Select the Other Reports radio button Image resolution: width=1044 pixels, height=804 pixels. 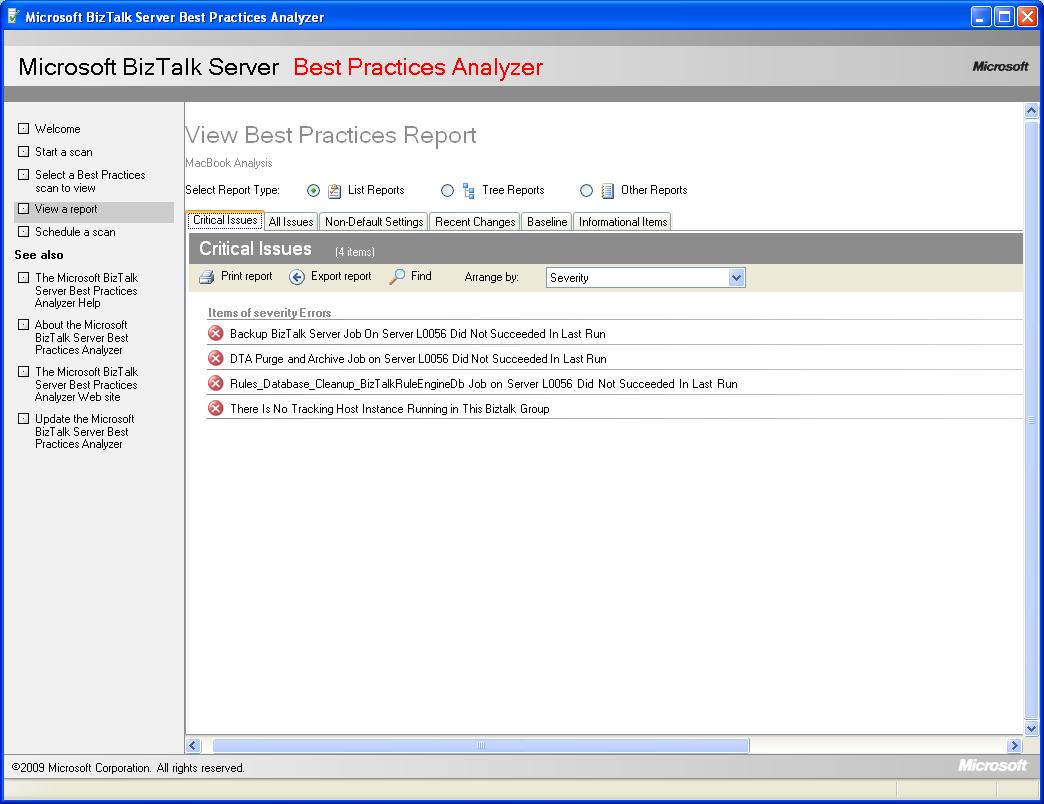coord(586,191)
